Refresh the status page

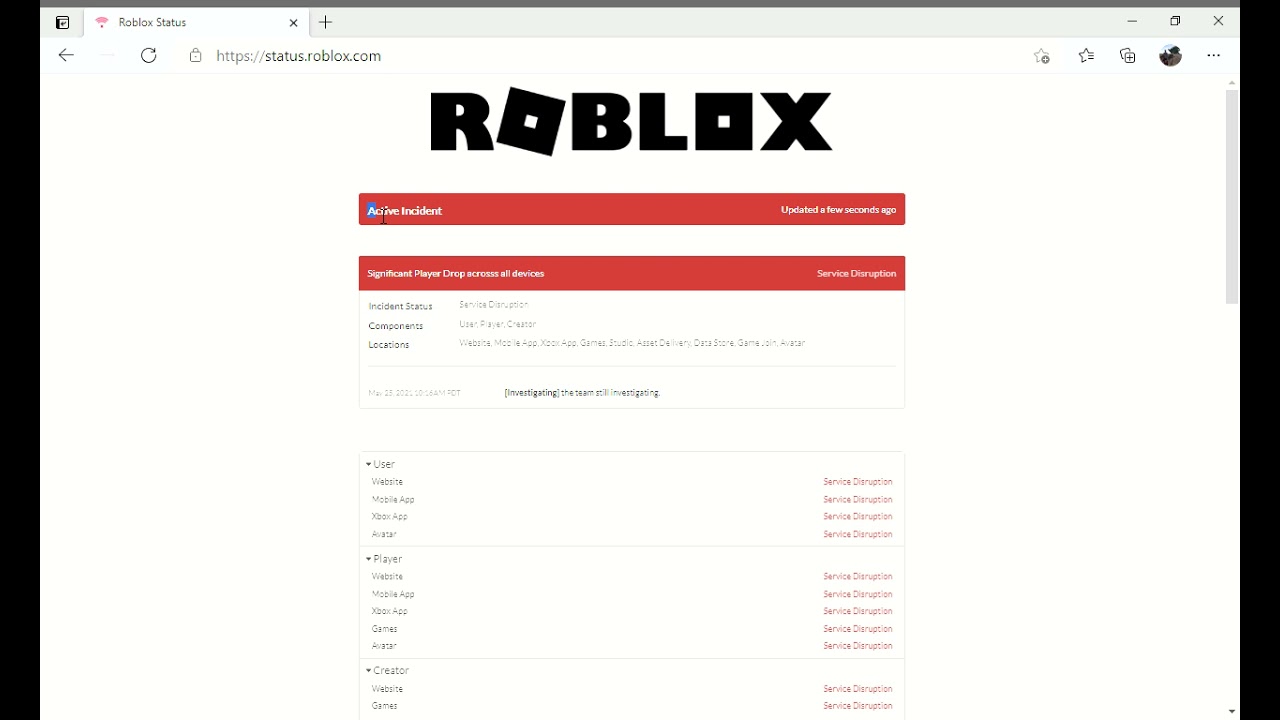click(x=149, y=56)
